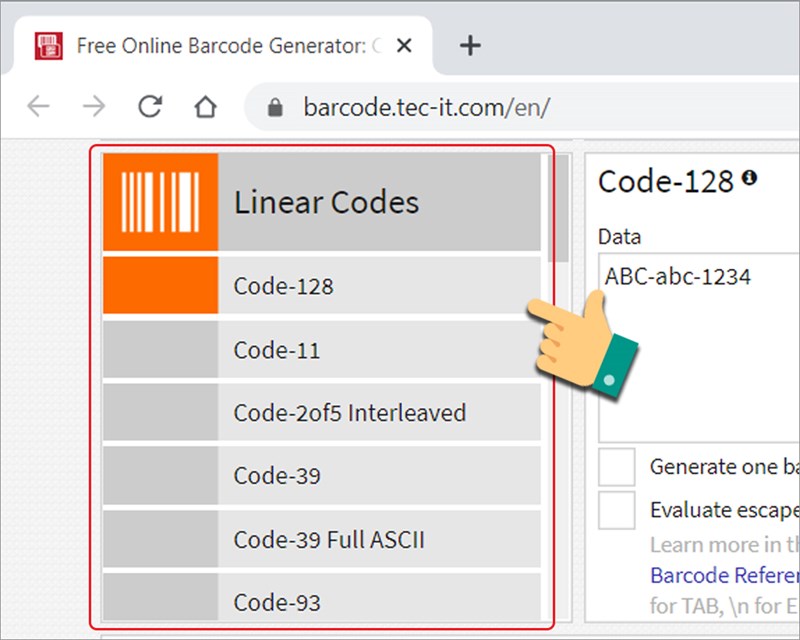Click the orange Code-128 category icon
Viewport: 800px width, 640px height.
click(160, 286)
